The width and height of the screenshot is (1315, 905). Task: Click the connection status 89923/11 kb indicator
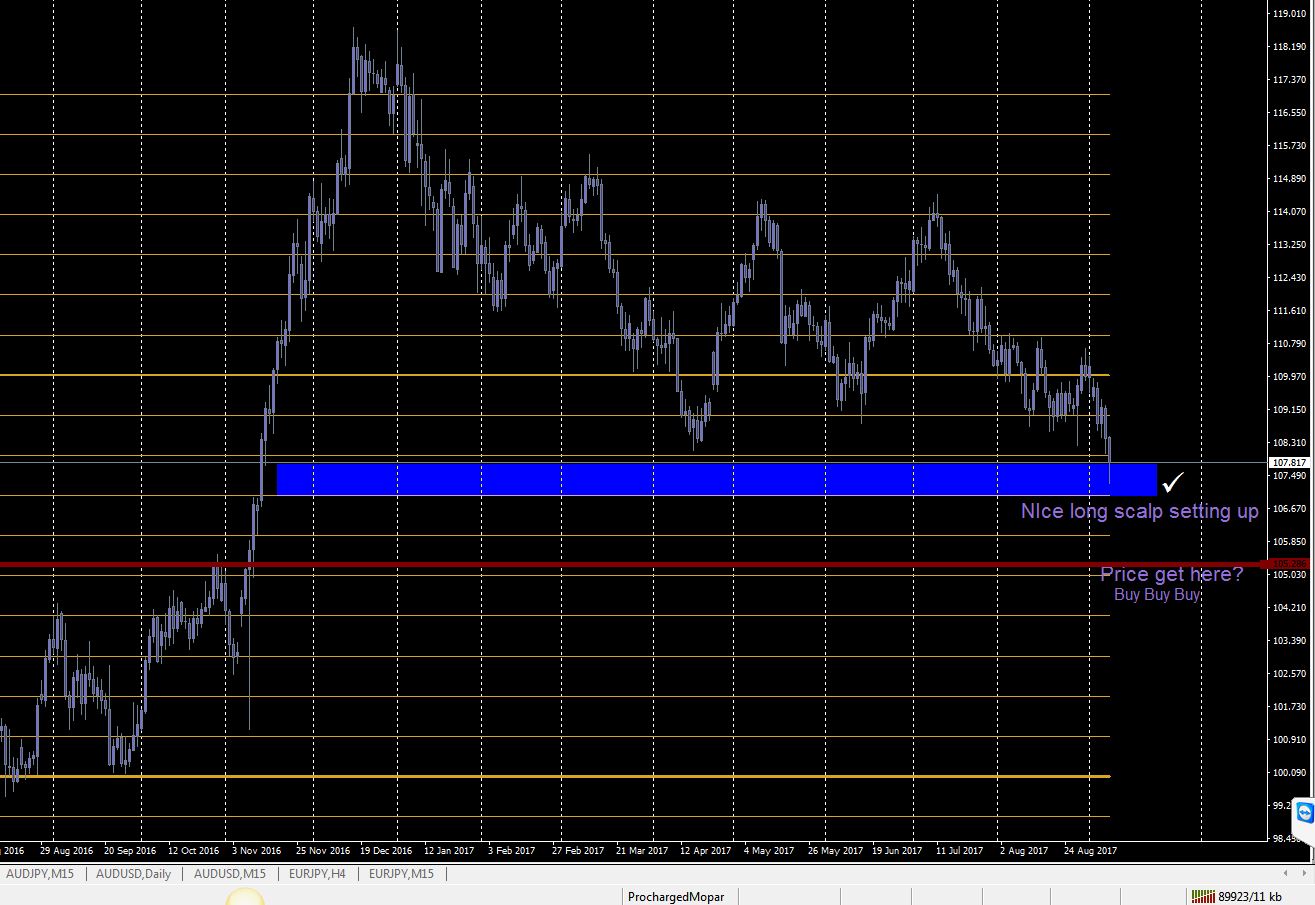click(x=1235, y=897)
